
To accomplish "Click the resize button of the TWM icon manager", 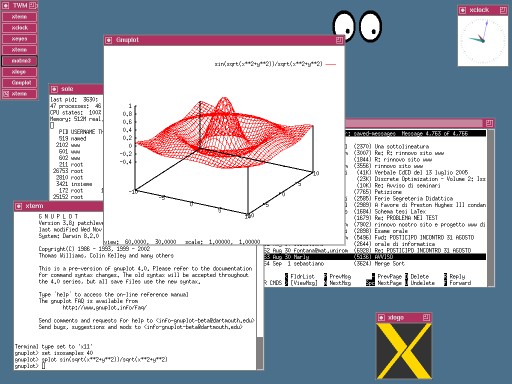I will coord(32,5).
